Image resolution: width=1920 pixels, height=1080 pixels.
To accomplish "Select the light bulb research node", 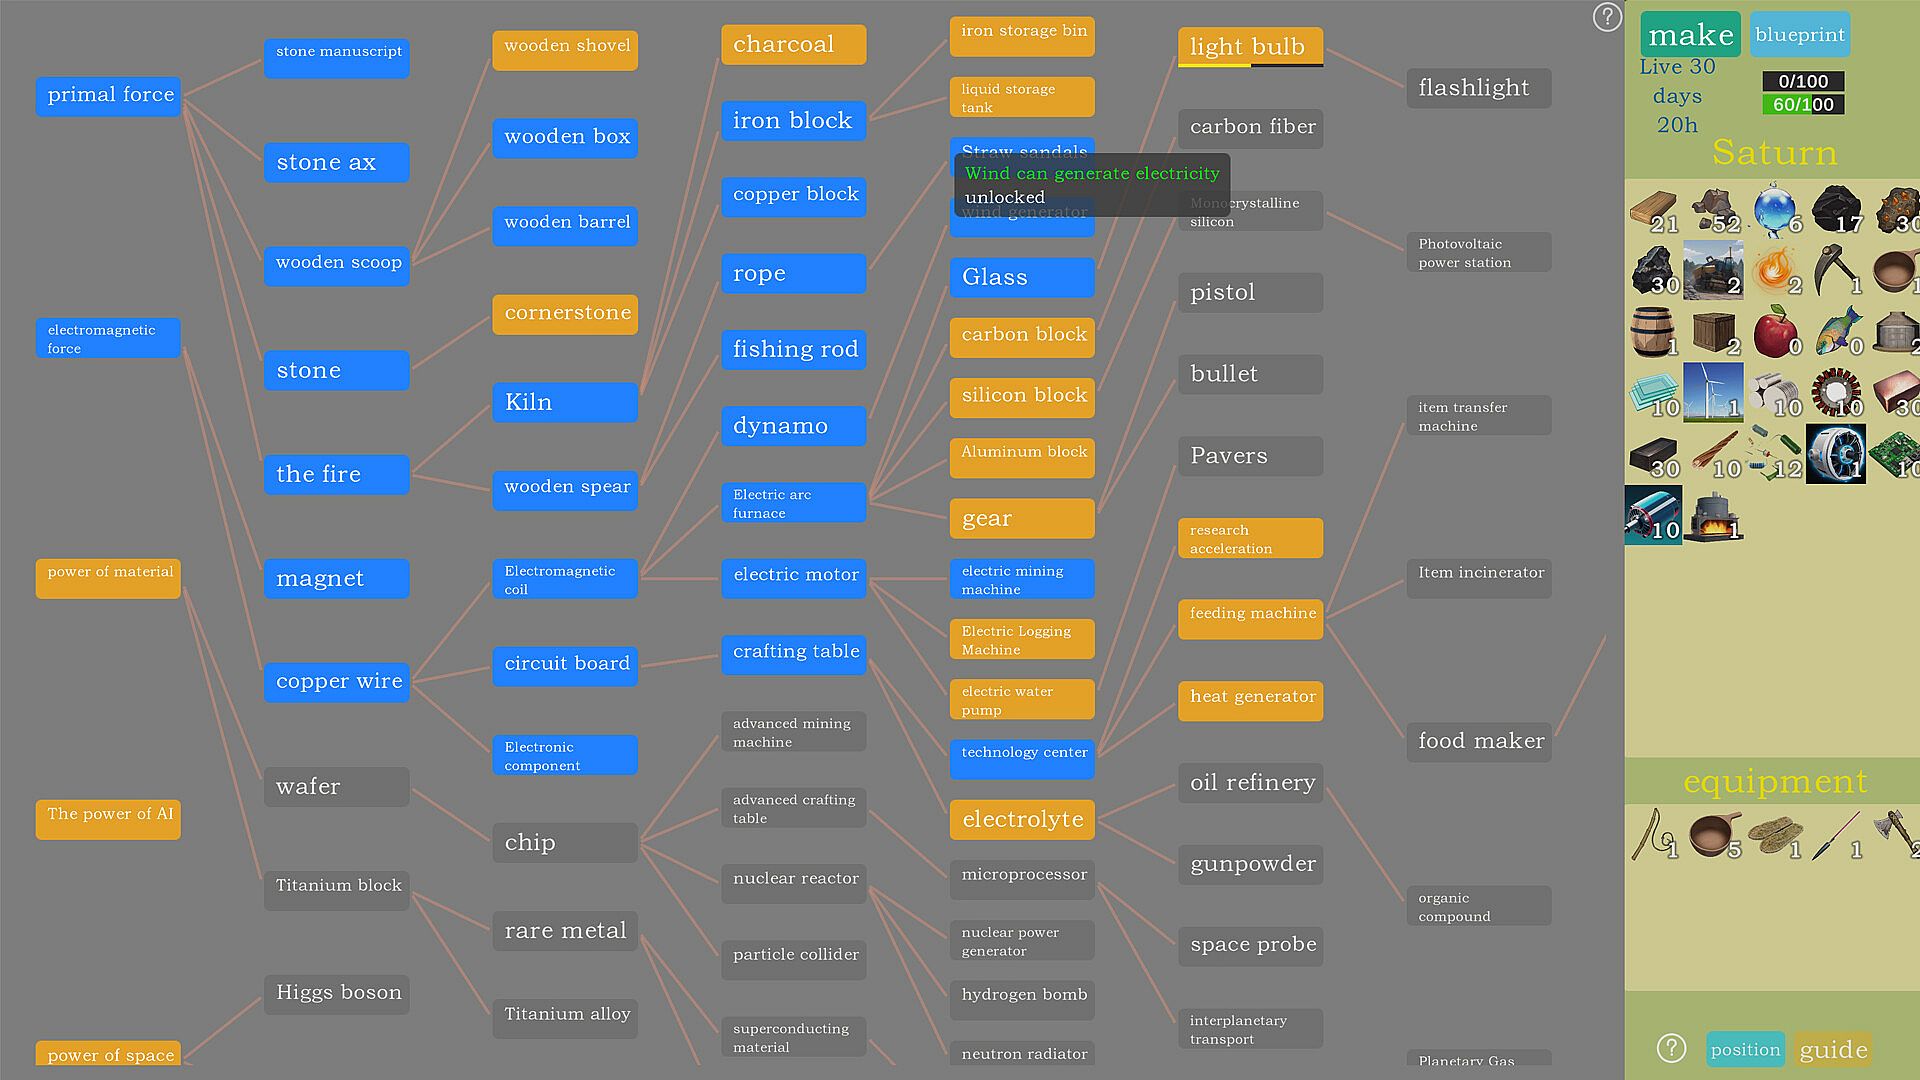I will click(1249, 46).
